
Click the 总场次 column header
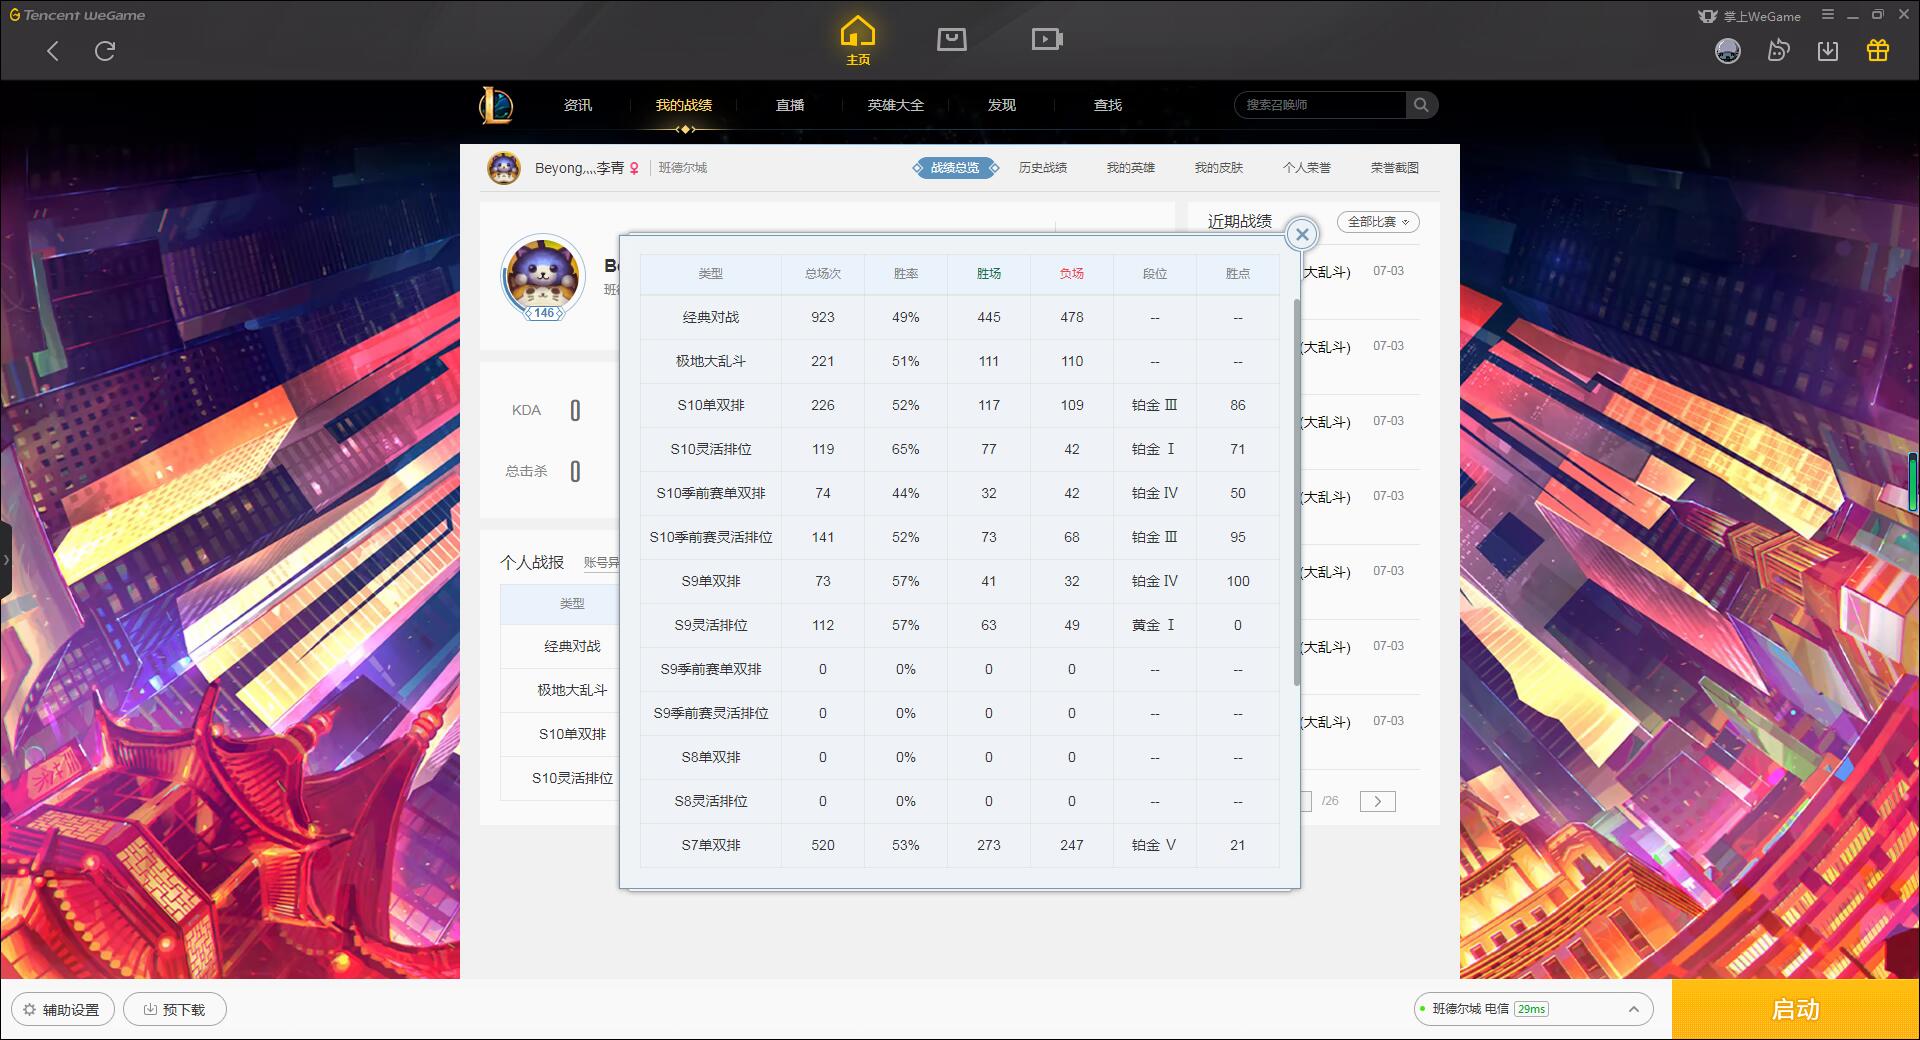(x=823, y=273)
